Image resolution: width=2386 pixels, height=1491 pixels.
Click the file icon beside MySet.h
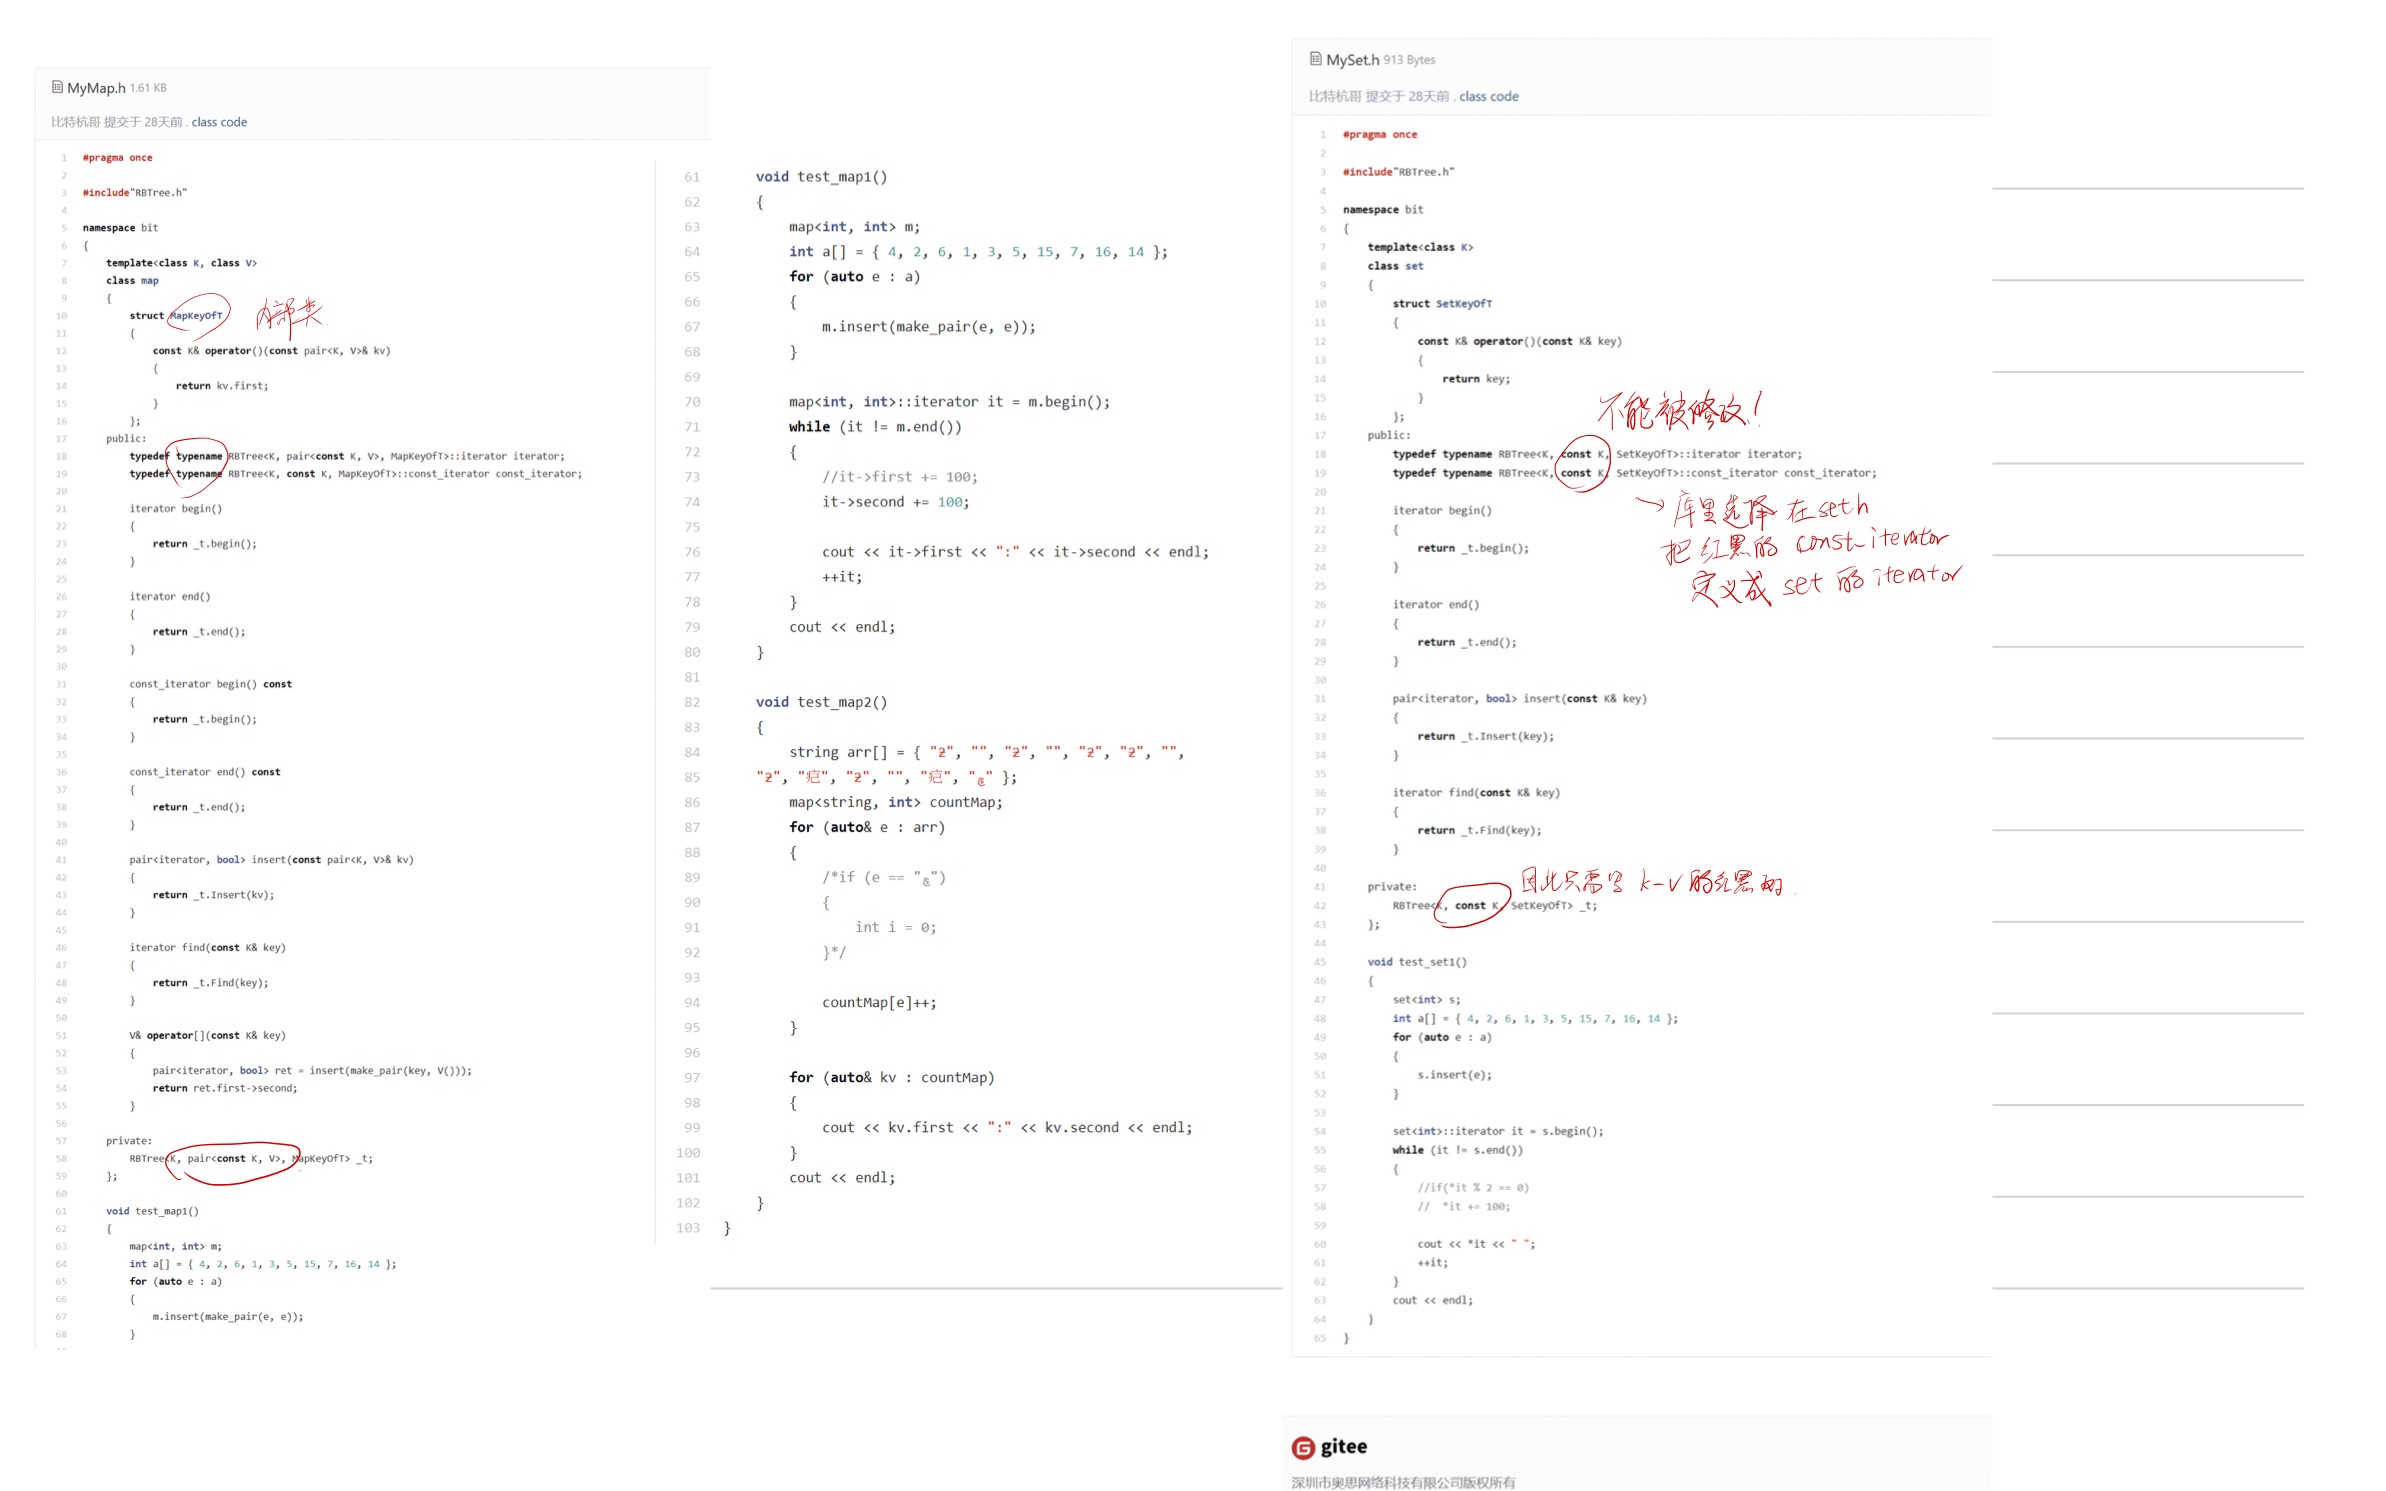(x=1316, y=59)
